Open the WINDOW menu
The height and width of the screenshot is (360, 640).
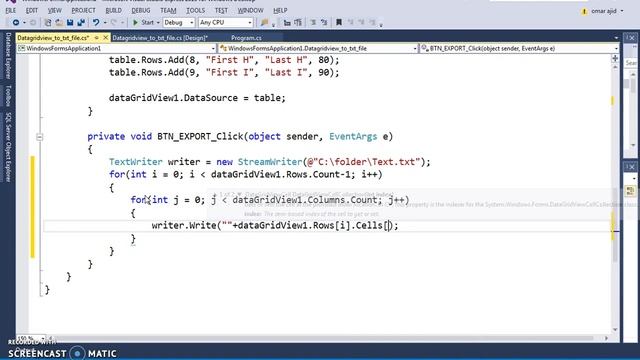[251, 10]
